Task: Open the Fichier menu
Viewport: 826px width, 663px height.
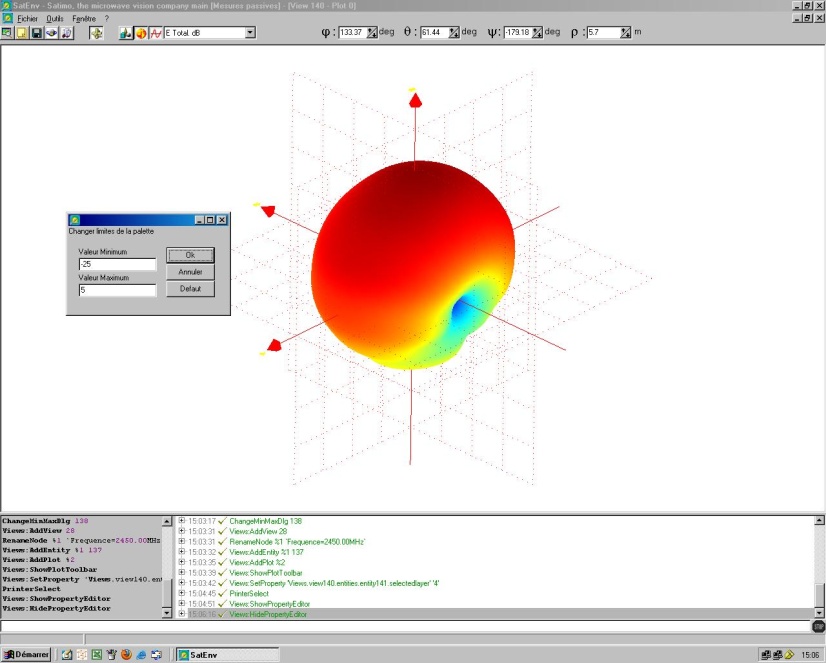Action: click(x=27, y=19)
